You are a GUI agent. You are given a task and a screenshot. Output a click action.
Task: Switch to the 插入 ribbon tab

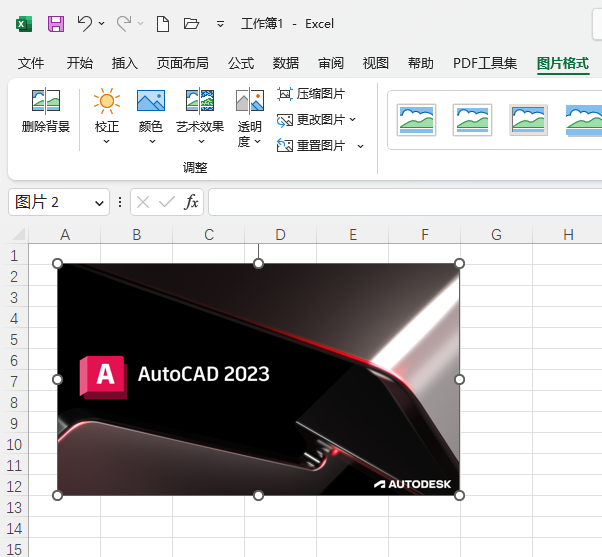pos(124,63)
